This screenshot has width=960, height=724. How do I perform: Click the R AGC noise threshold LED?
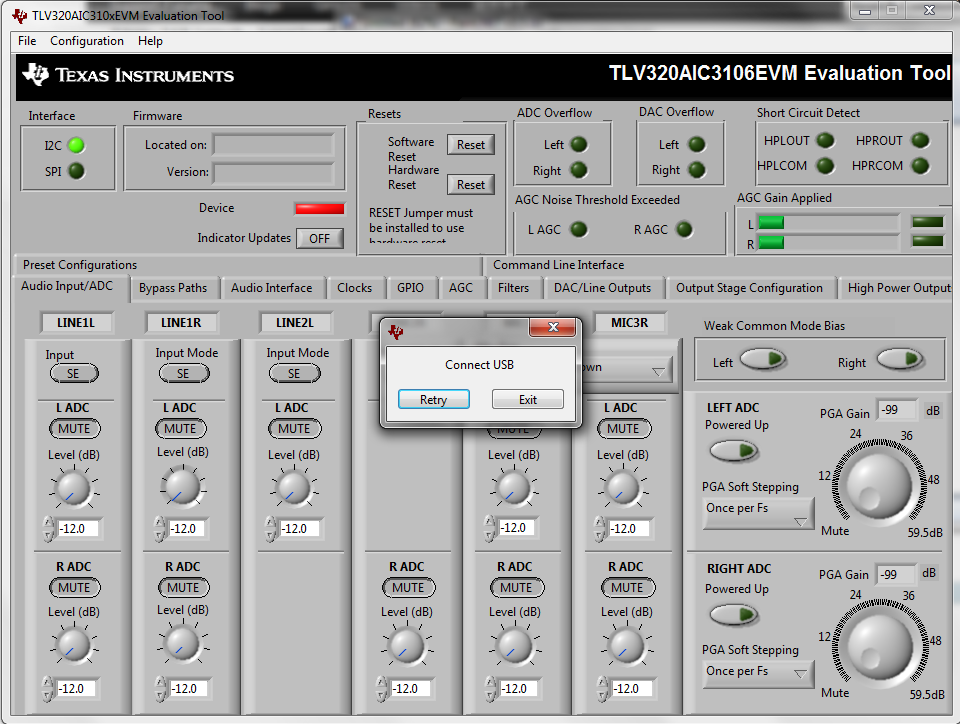click(684, 230)
